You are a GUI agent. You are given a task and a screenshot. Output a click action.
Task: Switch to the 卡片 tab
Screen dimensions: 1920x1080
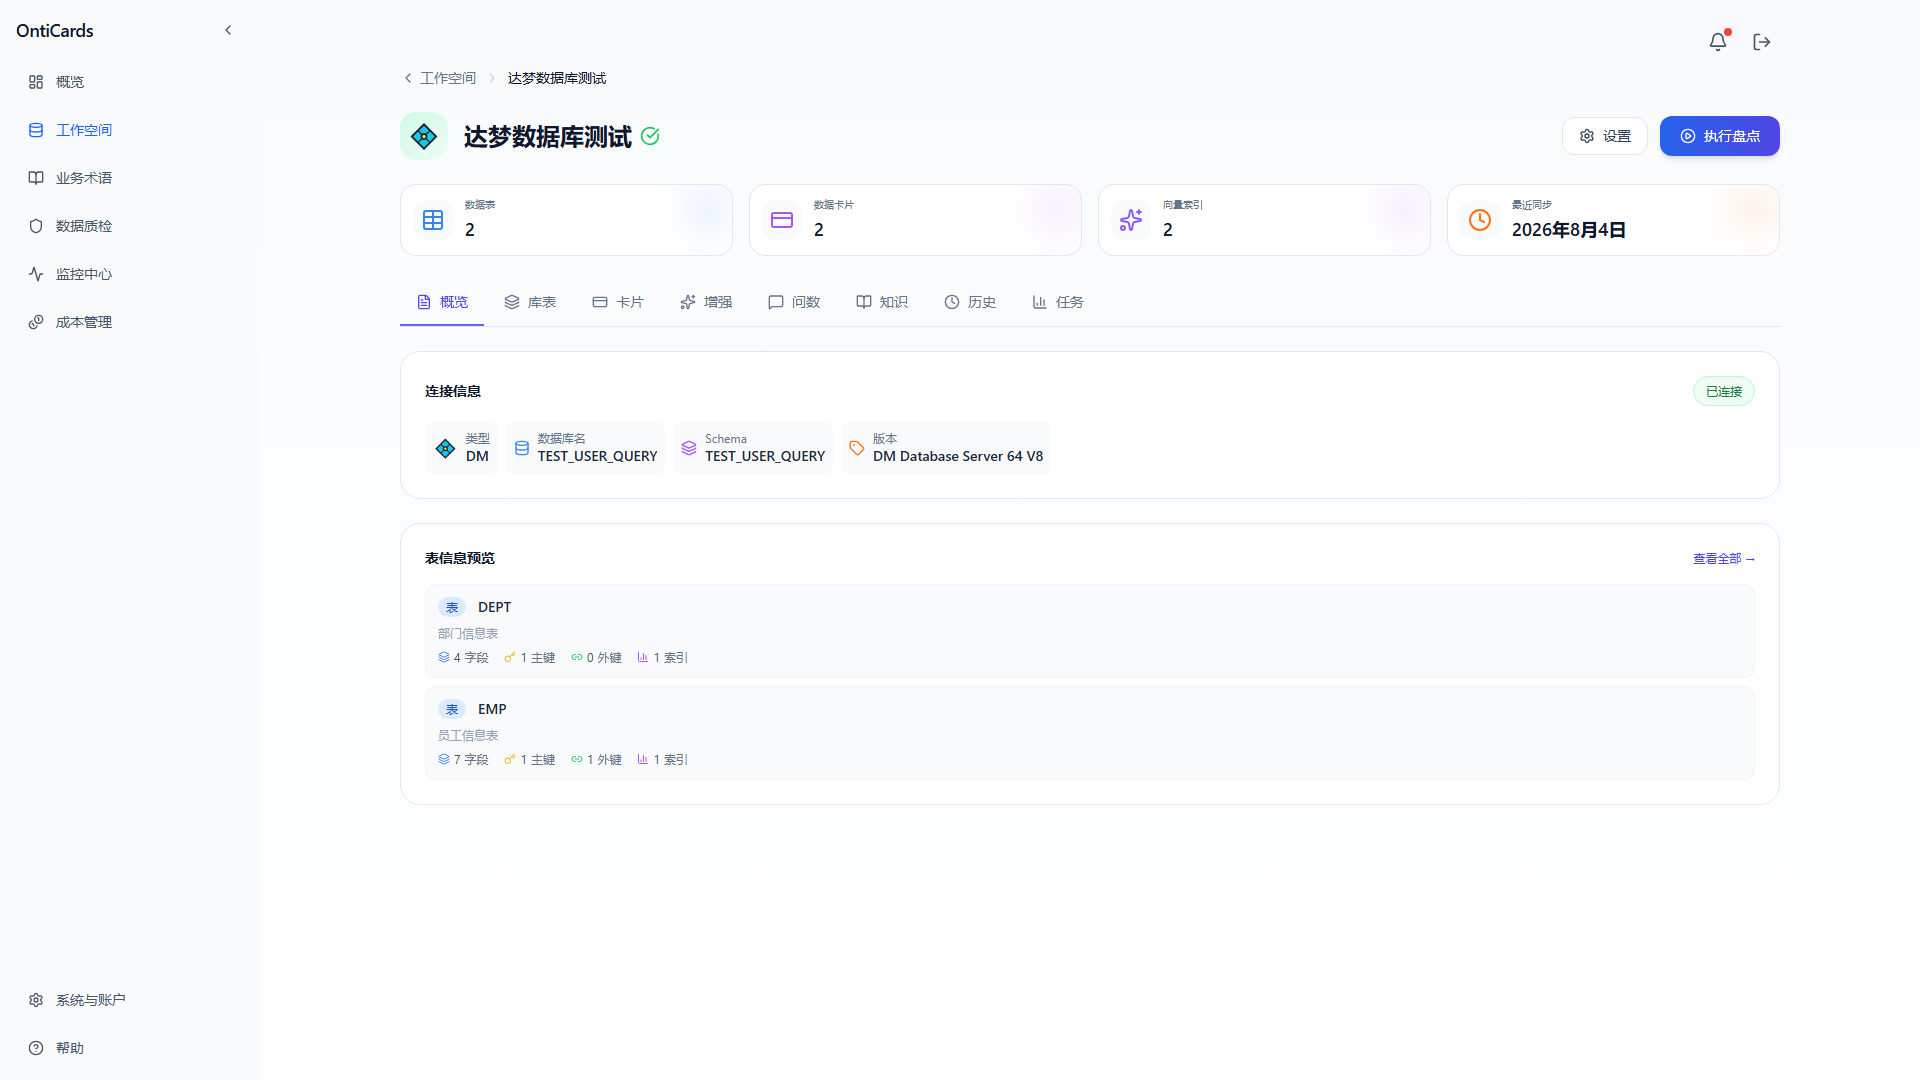[618, 302]
